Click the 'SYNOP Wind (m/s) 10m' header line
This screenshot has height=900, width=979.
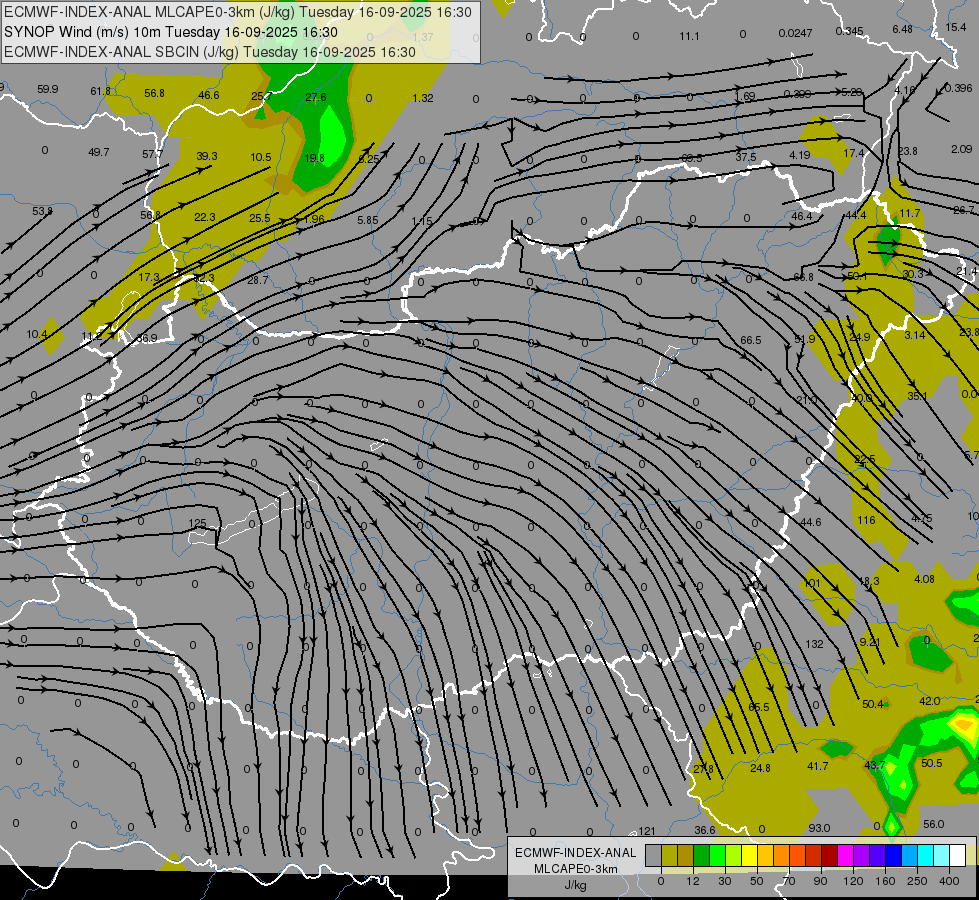170,32
